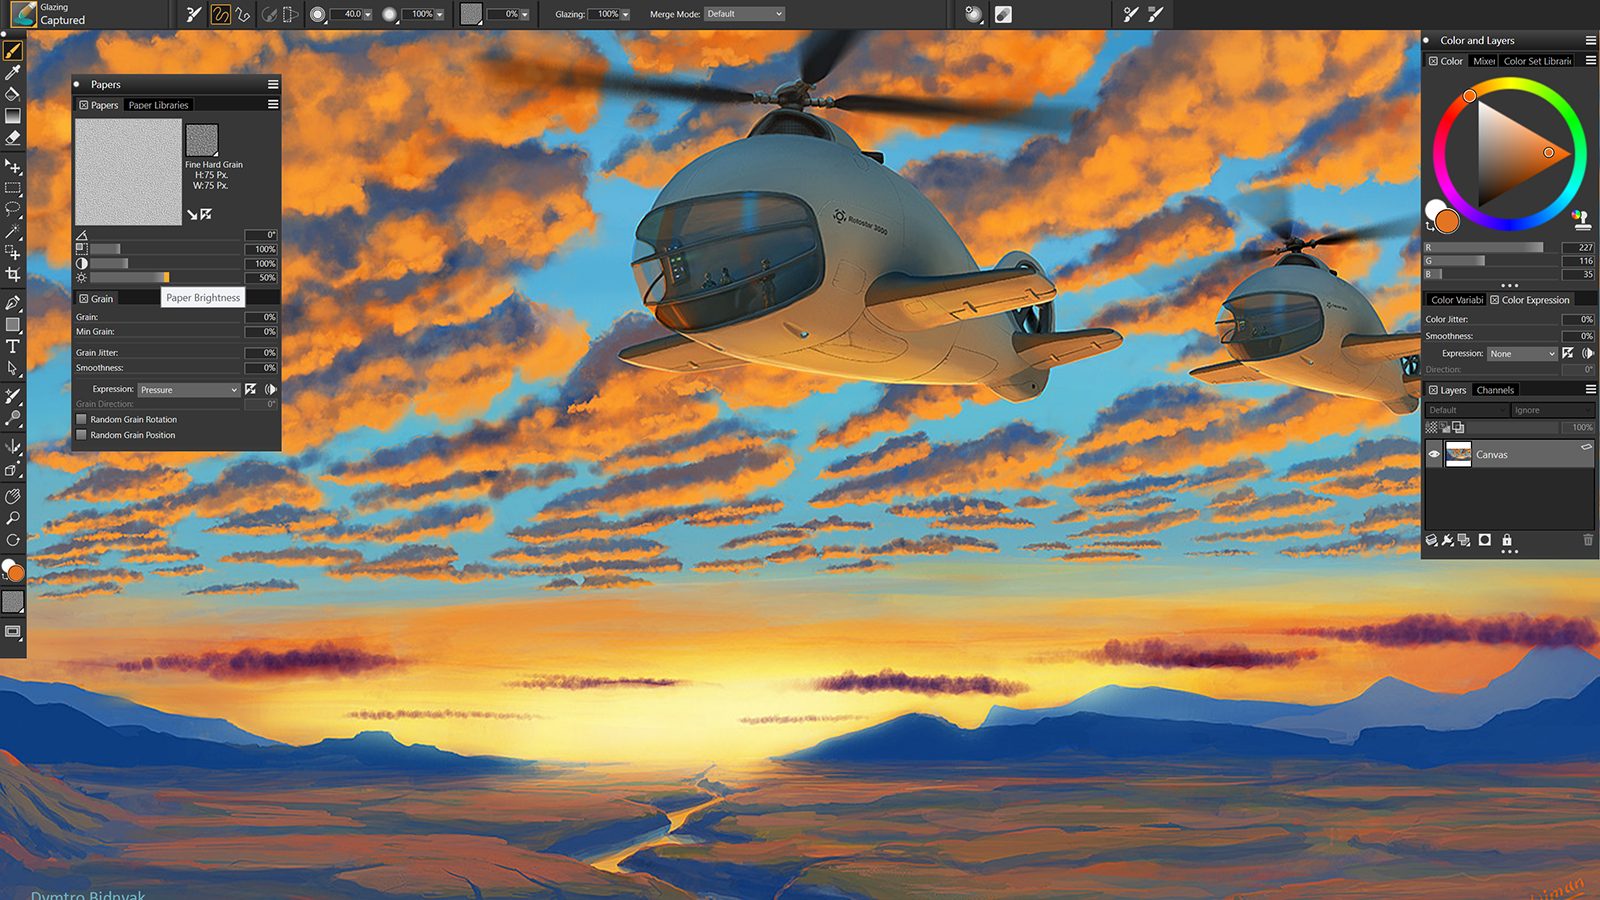Close the Color tab with its X box
The image size is (1600, 900).
(1433, 61)
